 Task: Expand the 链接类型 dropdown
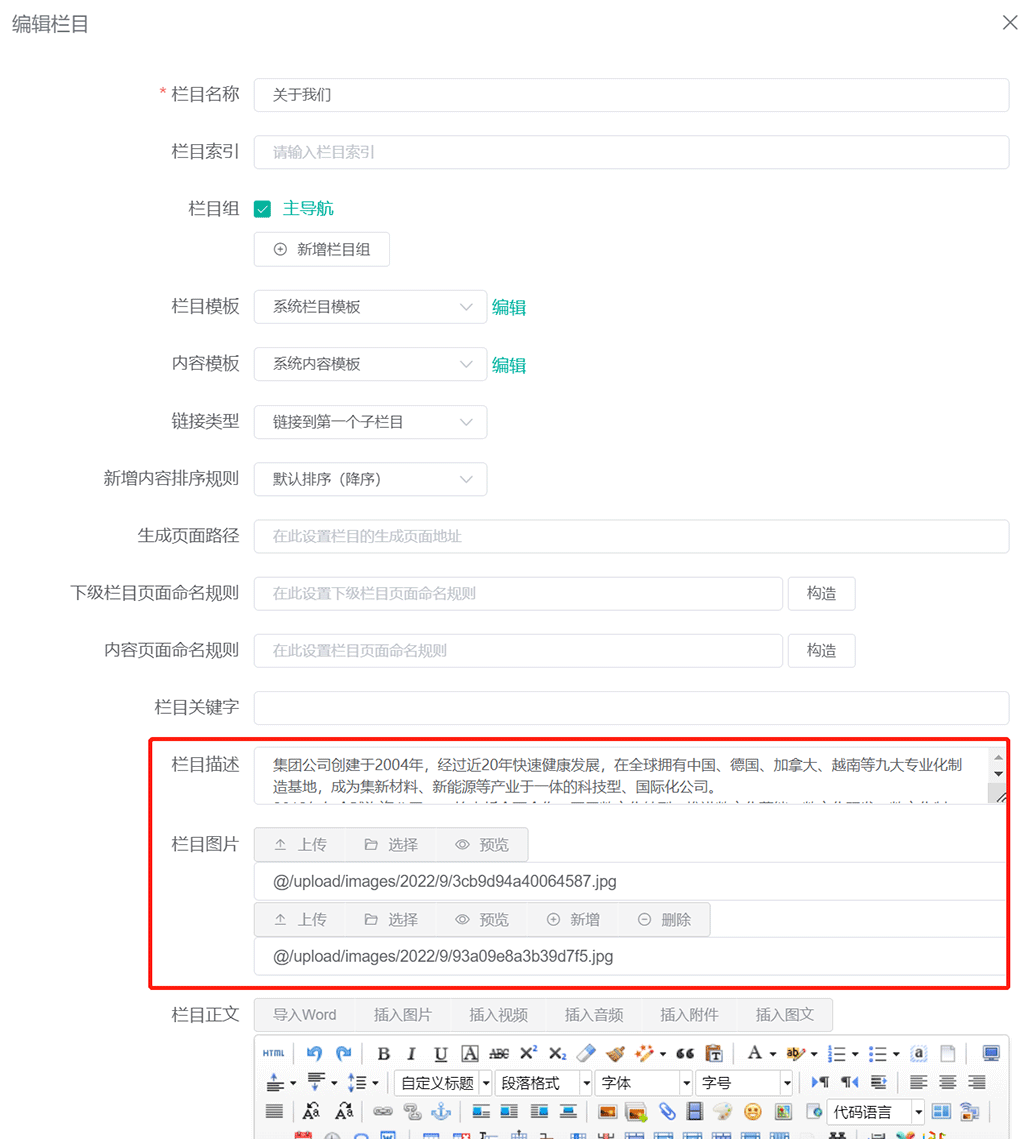pos(370,422)
